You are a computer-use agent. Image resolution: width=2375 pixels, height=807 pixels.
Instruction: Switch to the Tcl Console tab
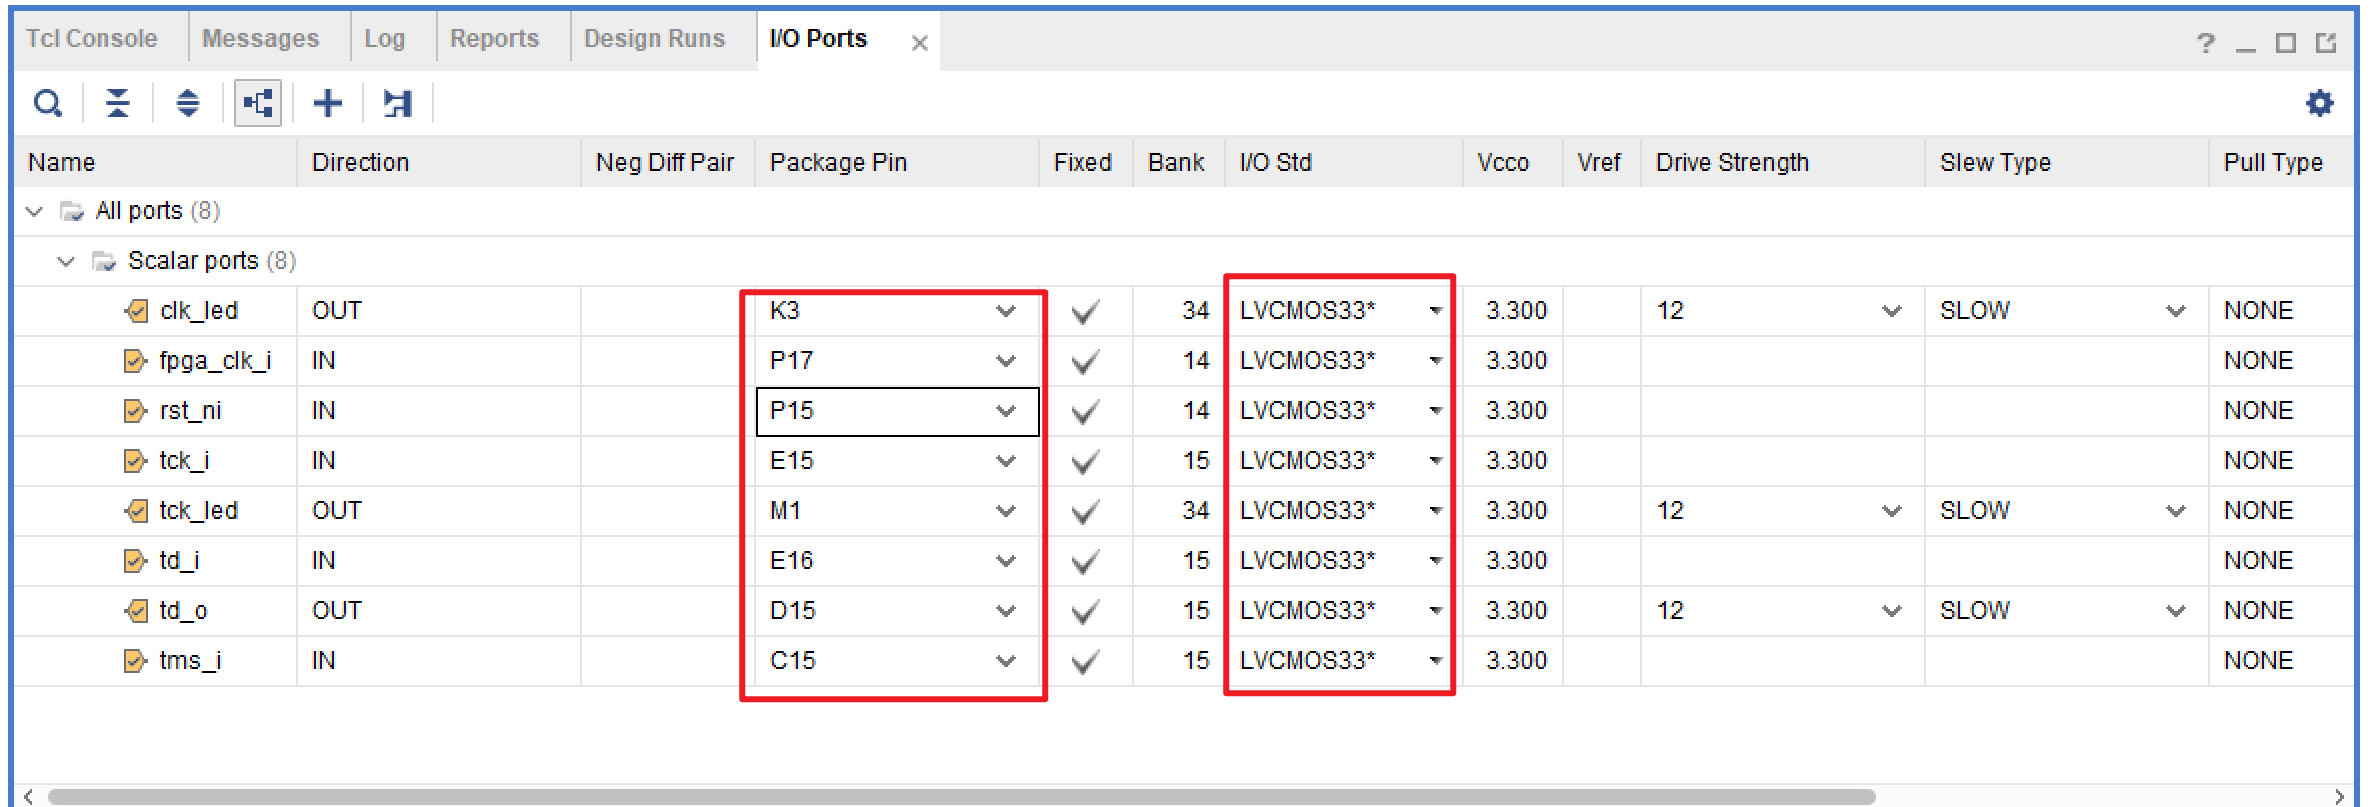[x=92, y=39]
